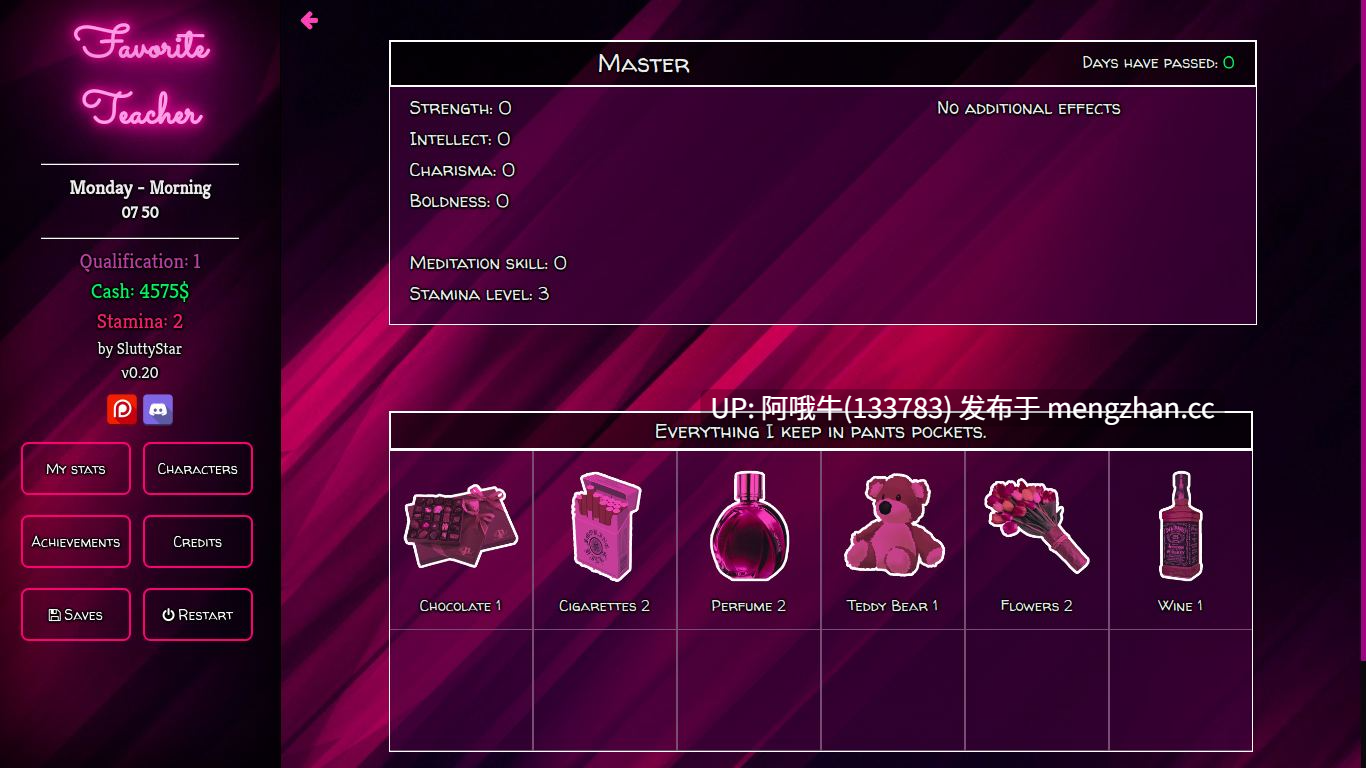Click the 07 50 clock time
Image resolution: width=1366 pixels, height=768 pixels.
click(140, 212)
